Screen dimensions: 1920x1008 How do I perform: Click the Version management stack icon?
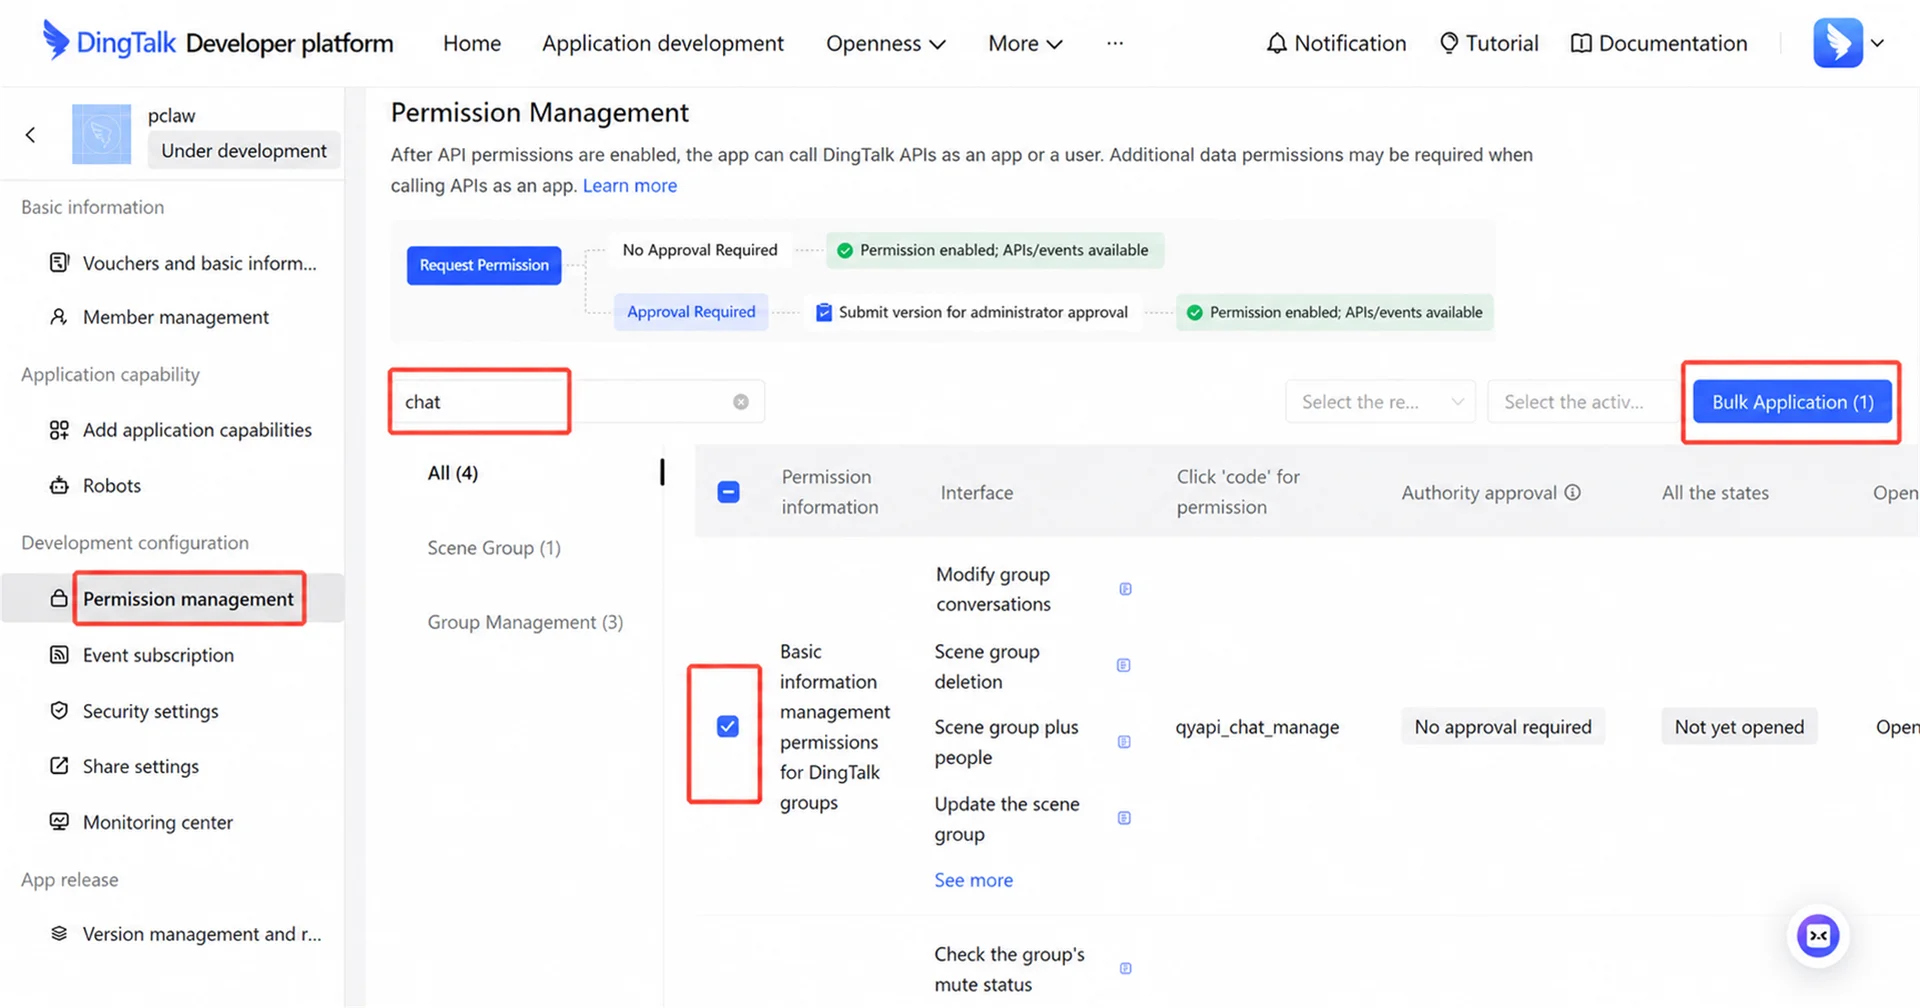[59, 933]
